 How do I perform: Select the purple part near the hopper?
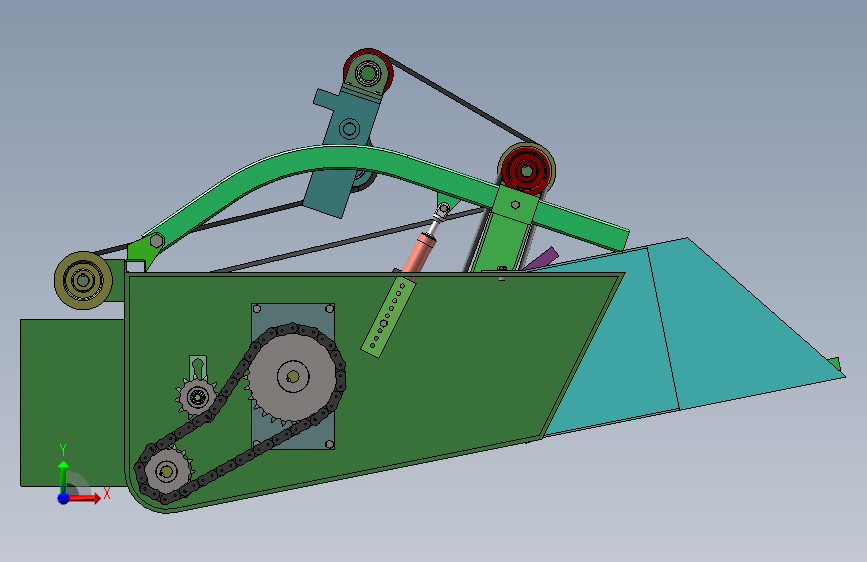541,259
